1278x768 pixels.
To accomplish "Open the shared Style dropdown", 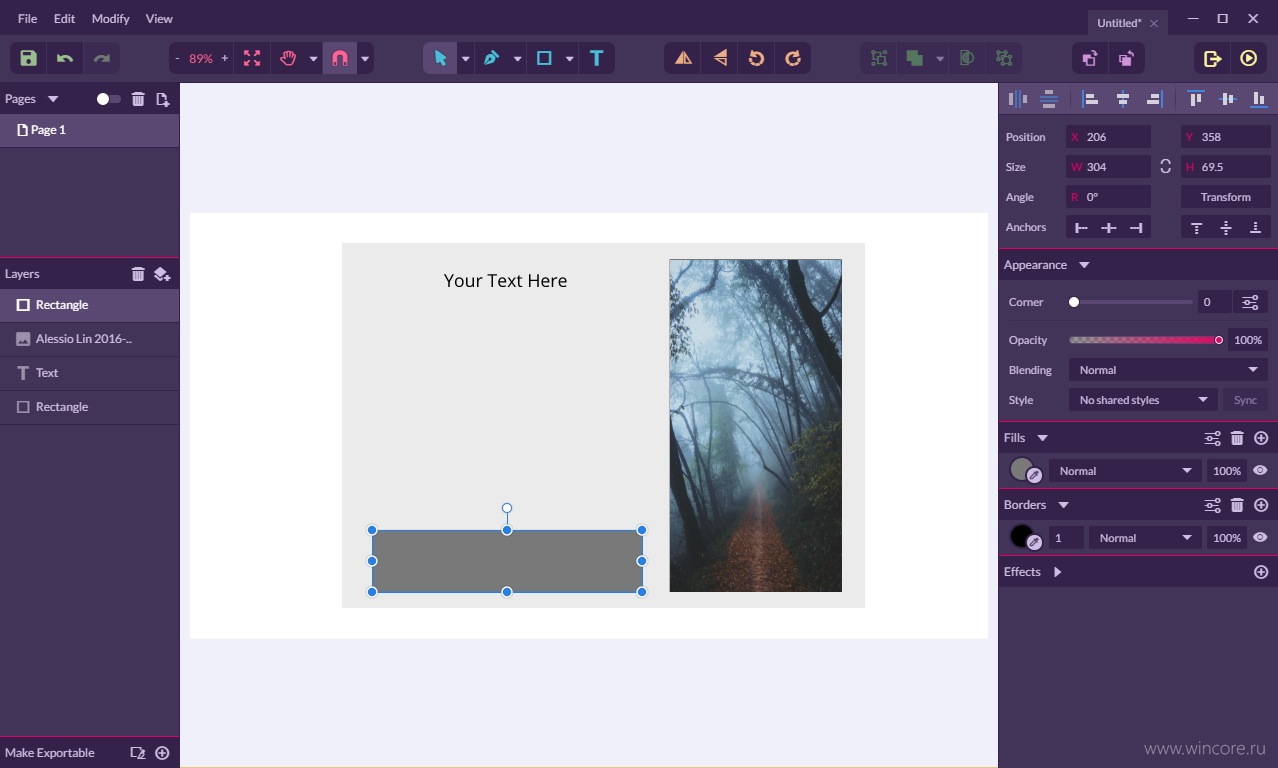I will pyautogui.click(x=1143, y=400).
